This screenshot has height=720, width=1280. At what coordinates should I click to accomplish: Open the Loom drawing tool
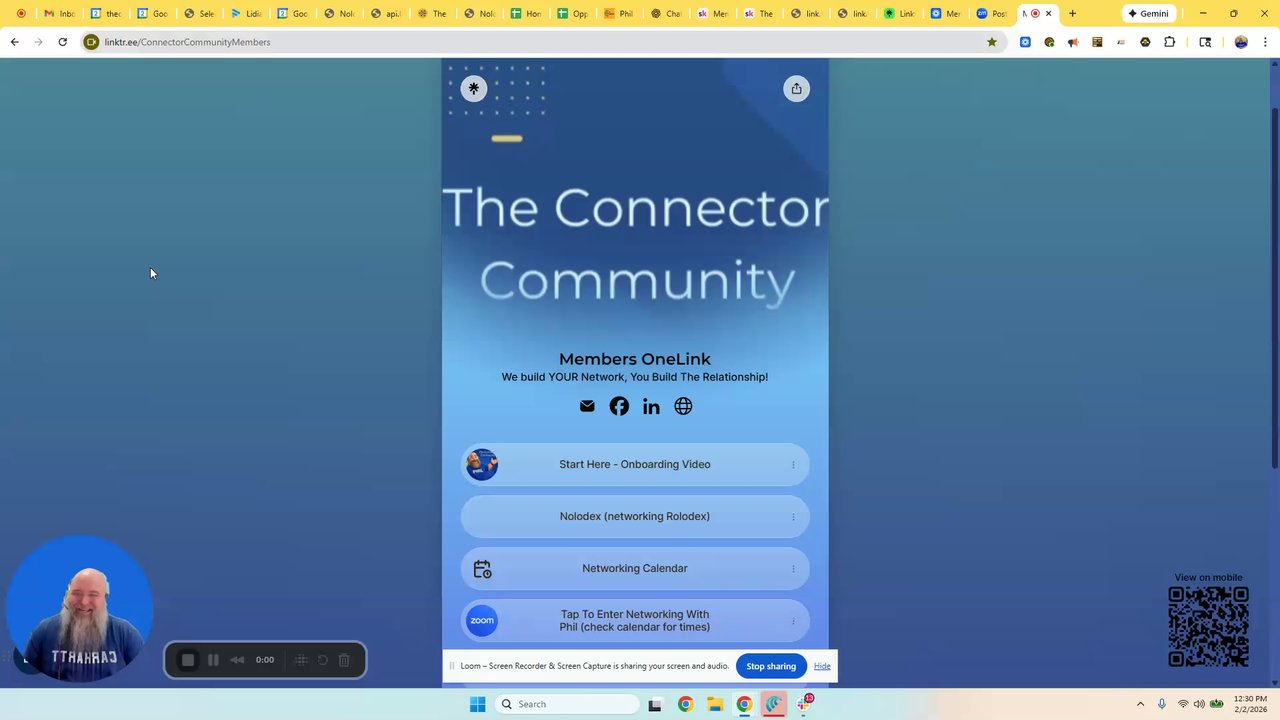click(300, 660)
